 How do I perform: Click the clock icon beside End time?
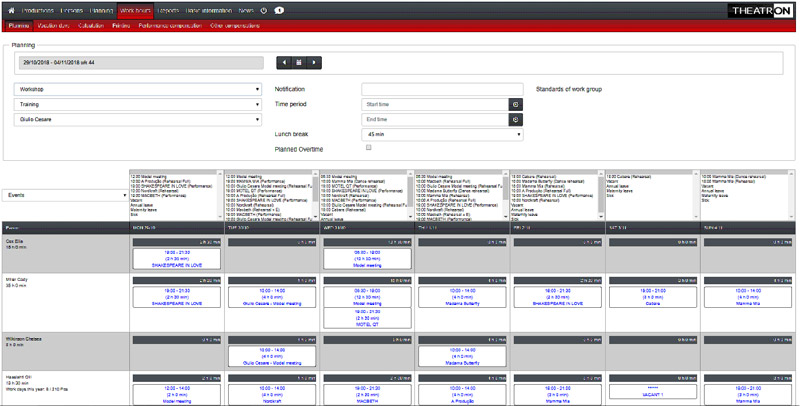click(516, 119)
